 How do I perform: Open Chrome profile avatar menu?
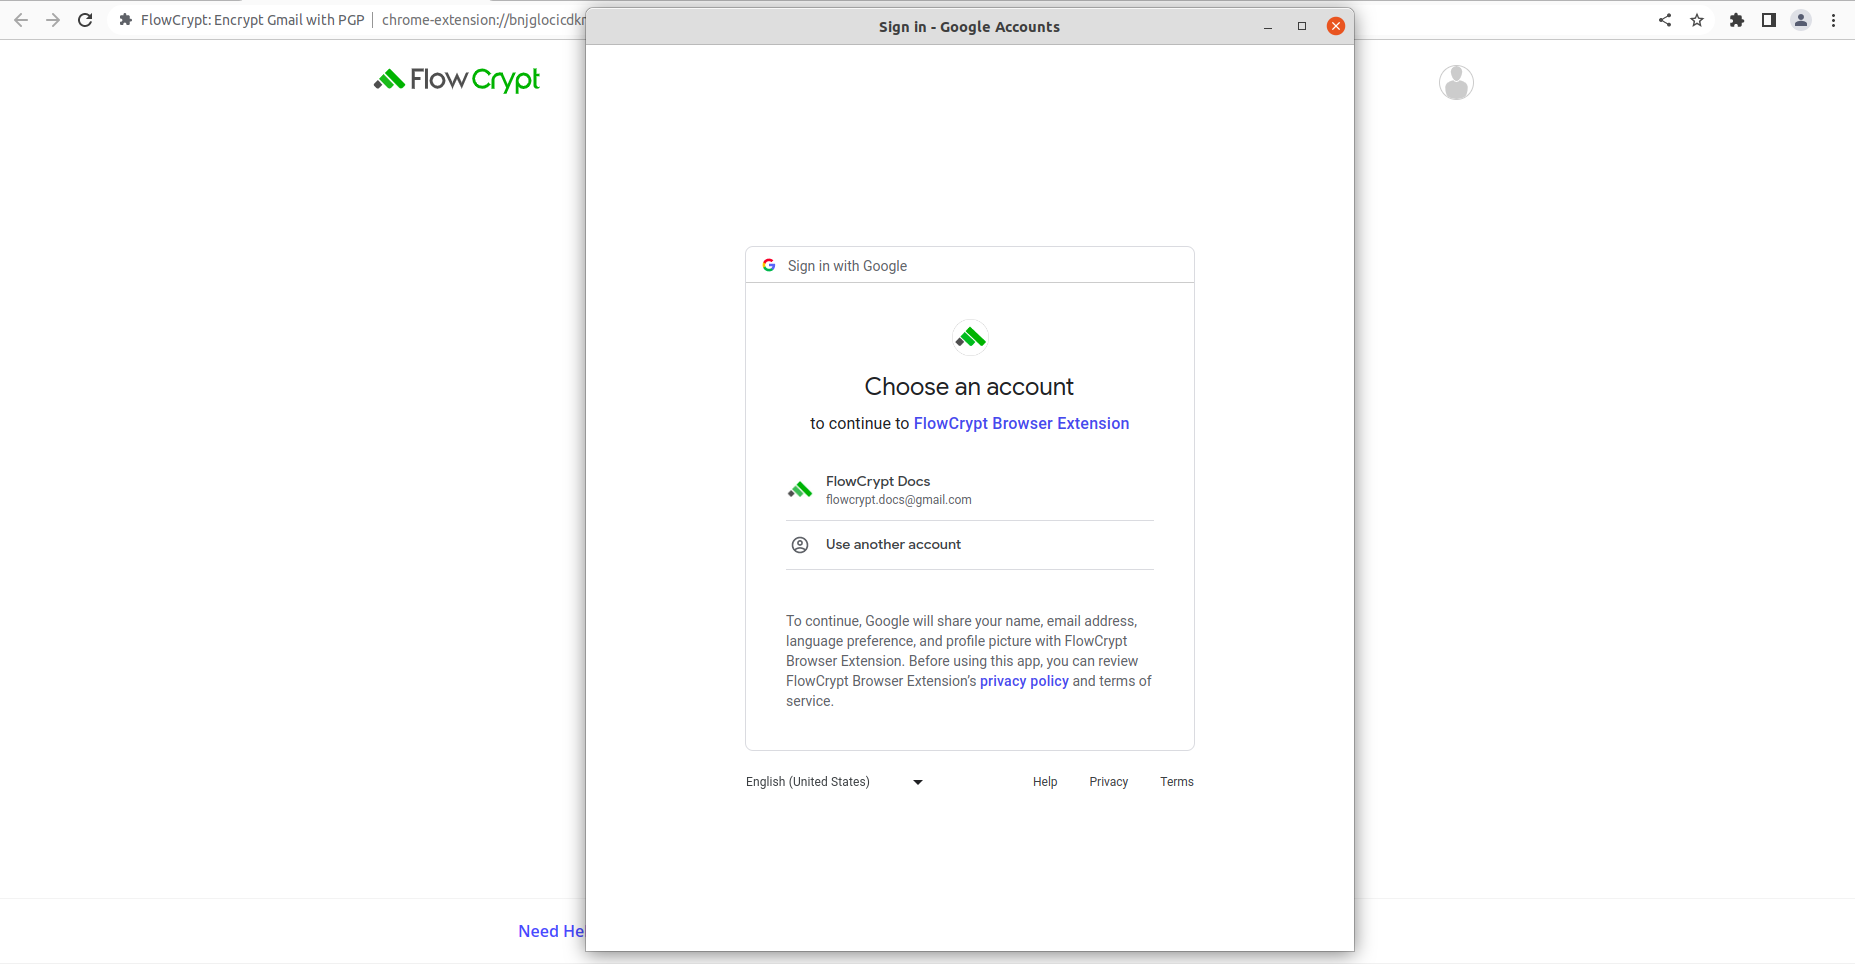coord(1801,20)
